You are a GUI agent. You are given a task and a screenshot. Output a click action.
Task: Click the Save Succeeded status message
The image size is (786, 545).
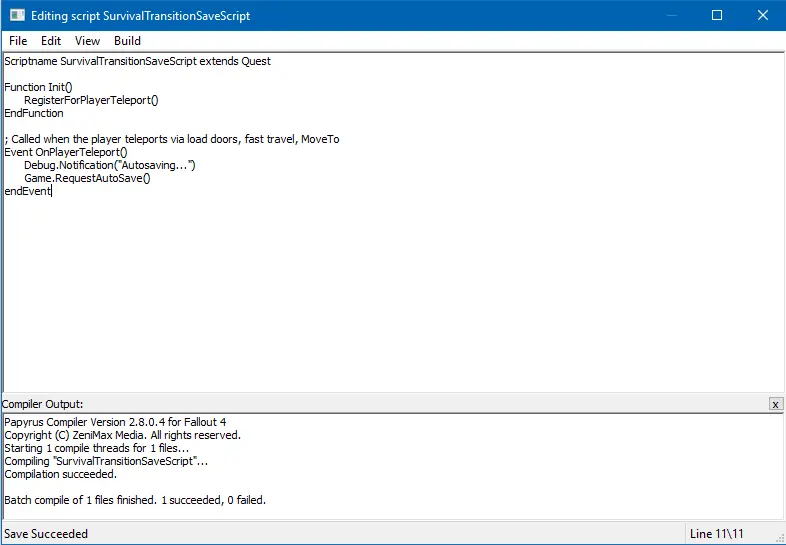pyautogui.click(x=46, y=534)
